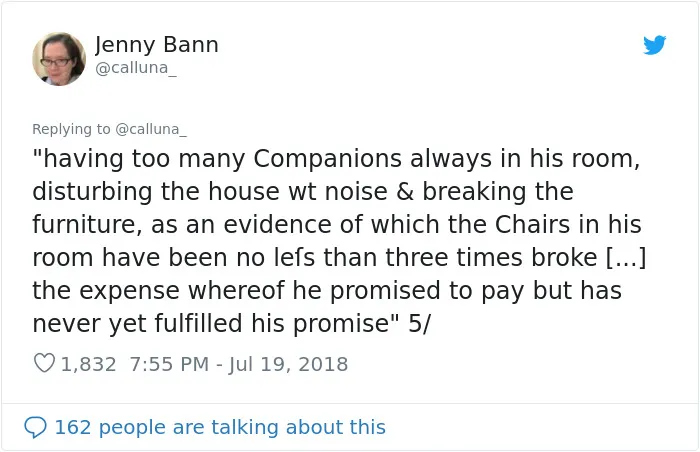Image resolution: width=700 pixels, height=452 pixels.
Task: Click the gray "Replying to" label
Action: click(x=71, y=129)
